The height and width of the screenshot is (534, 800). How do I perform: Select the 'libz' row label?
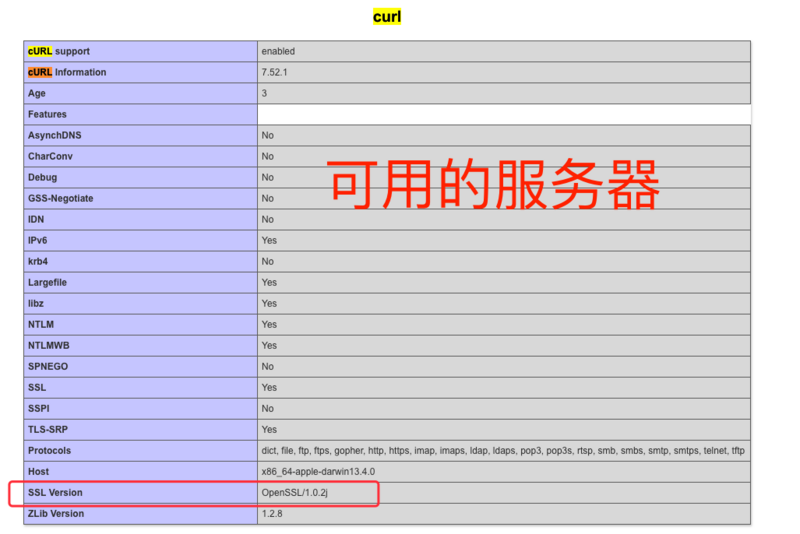click(36, 303)
